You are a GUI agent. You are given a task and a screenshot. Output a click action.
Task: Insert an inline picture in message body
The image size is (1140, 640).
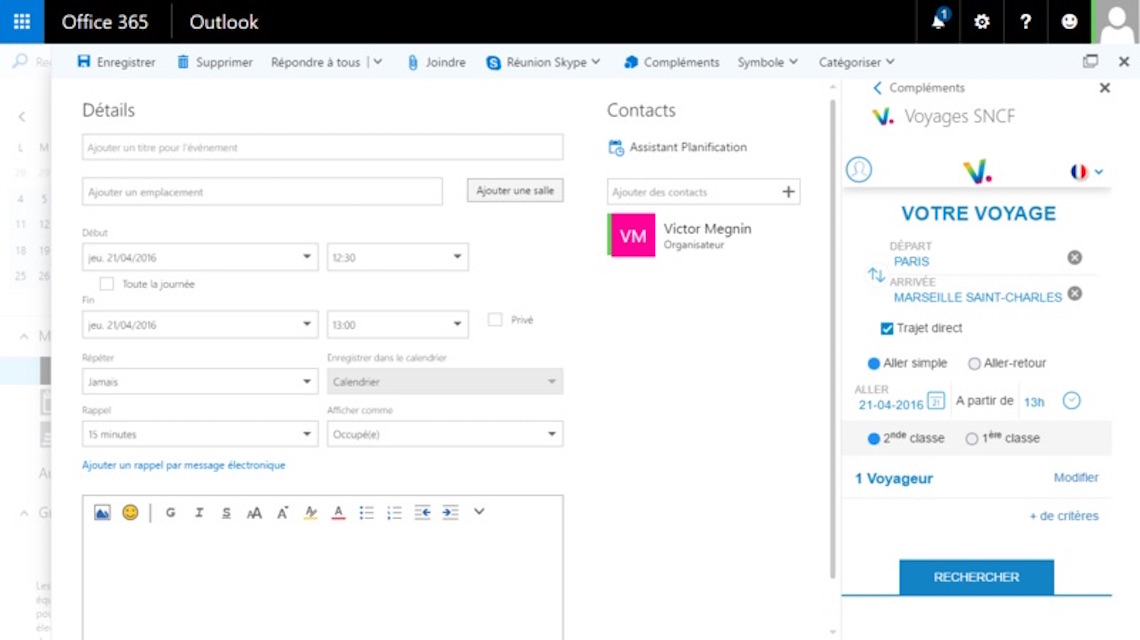click(x=103, y=513)
